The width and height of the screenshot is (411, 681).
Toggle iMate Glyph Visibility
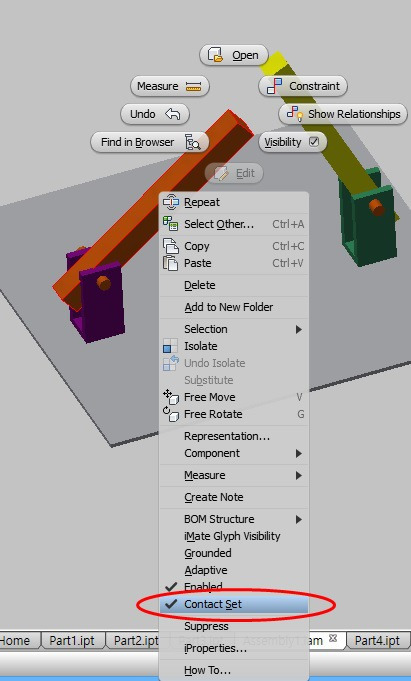[234, 536]
